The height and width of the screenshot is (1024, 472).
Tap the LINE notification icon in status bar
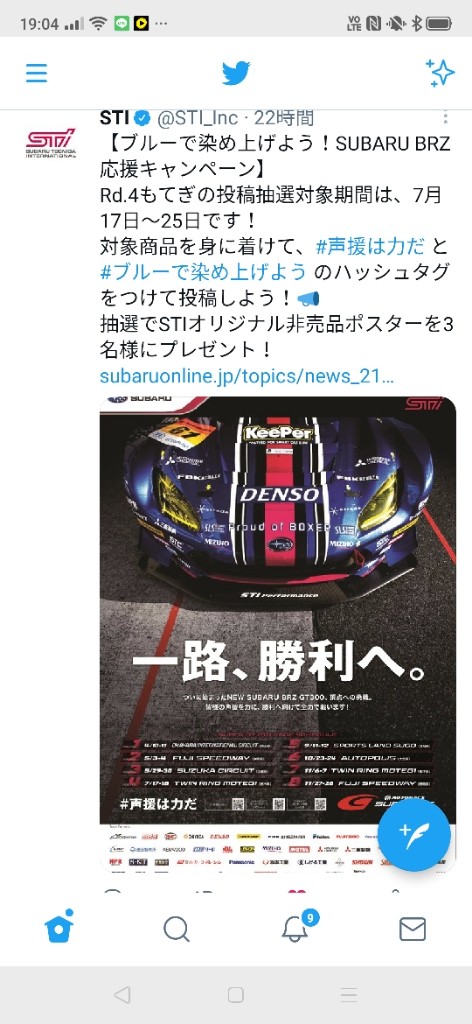pyautogui.click(x=121, y=24)
